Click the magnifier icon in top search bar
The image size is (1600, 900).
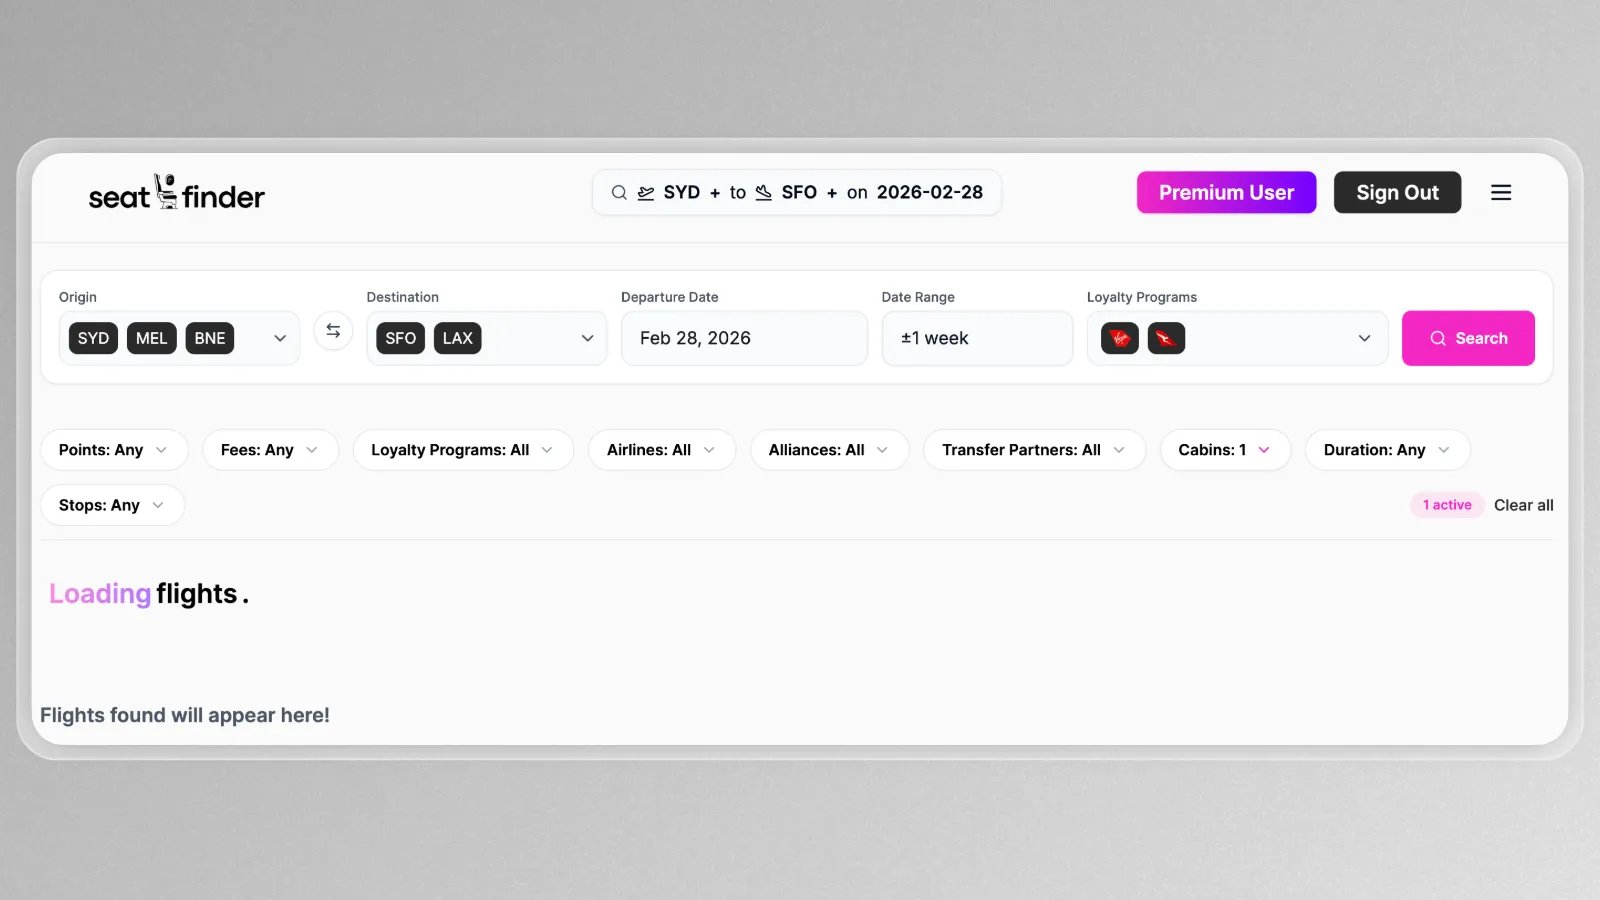pos(619,193)
